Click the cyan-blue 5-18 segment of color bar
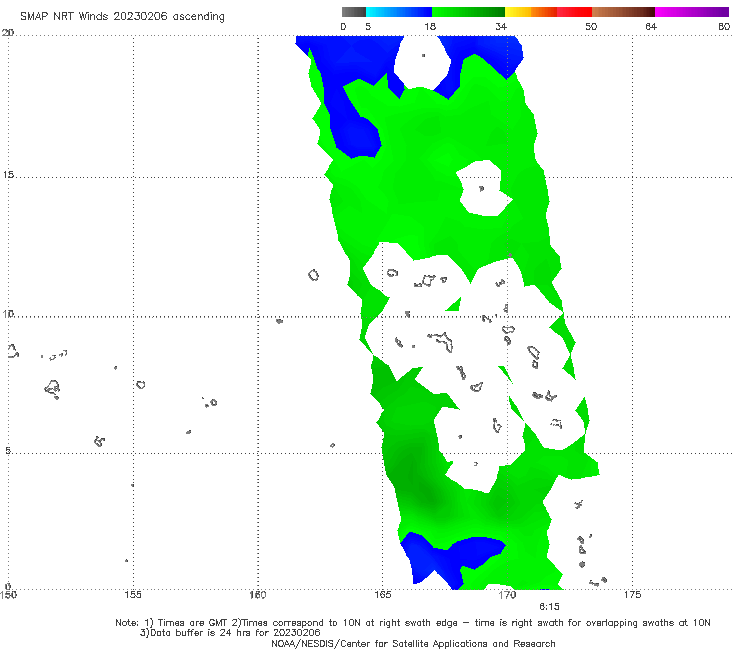The width and height of the screenshot is (740, 650). 399,12
